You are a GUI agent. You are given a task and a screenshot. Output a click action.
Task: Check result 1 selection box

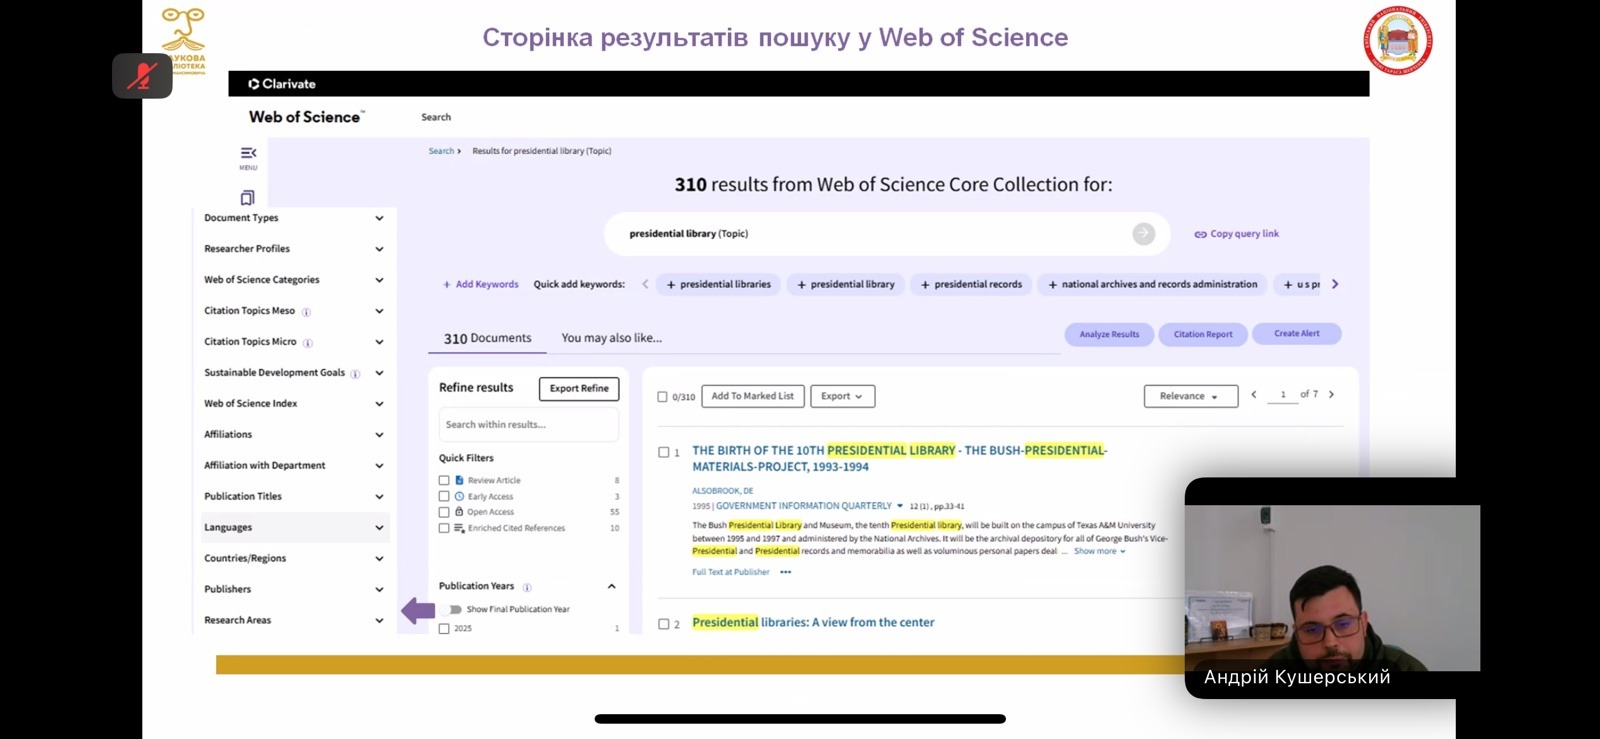click(x=663, y=453)
